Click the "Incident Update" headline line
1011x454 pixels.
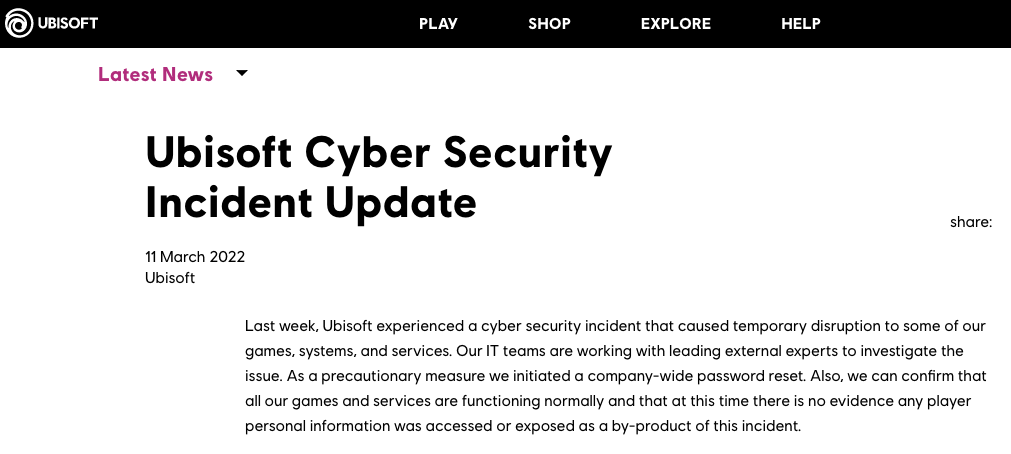pyautogui.click(x=310, y=203)
